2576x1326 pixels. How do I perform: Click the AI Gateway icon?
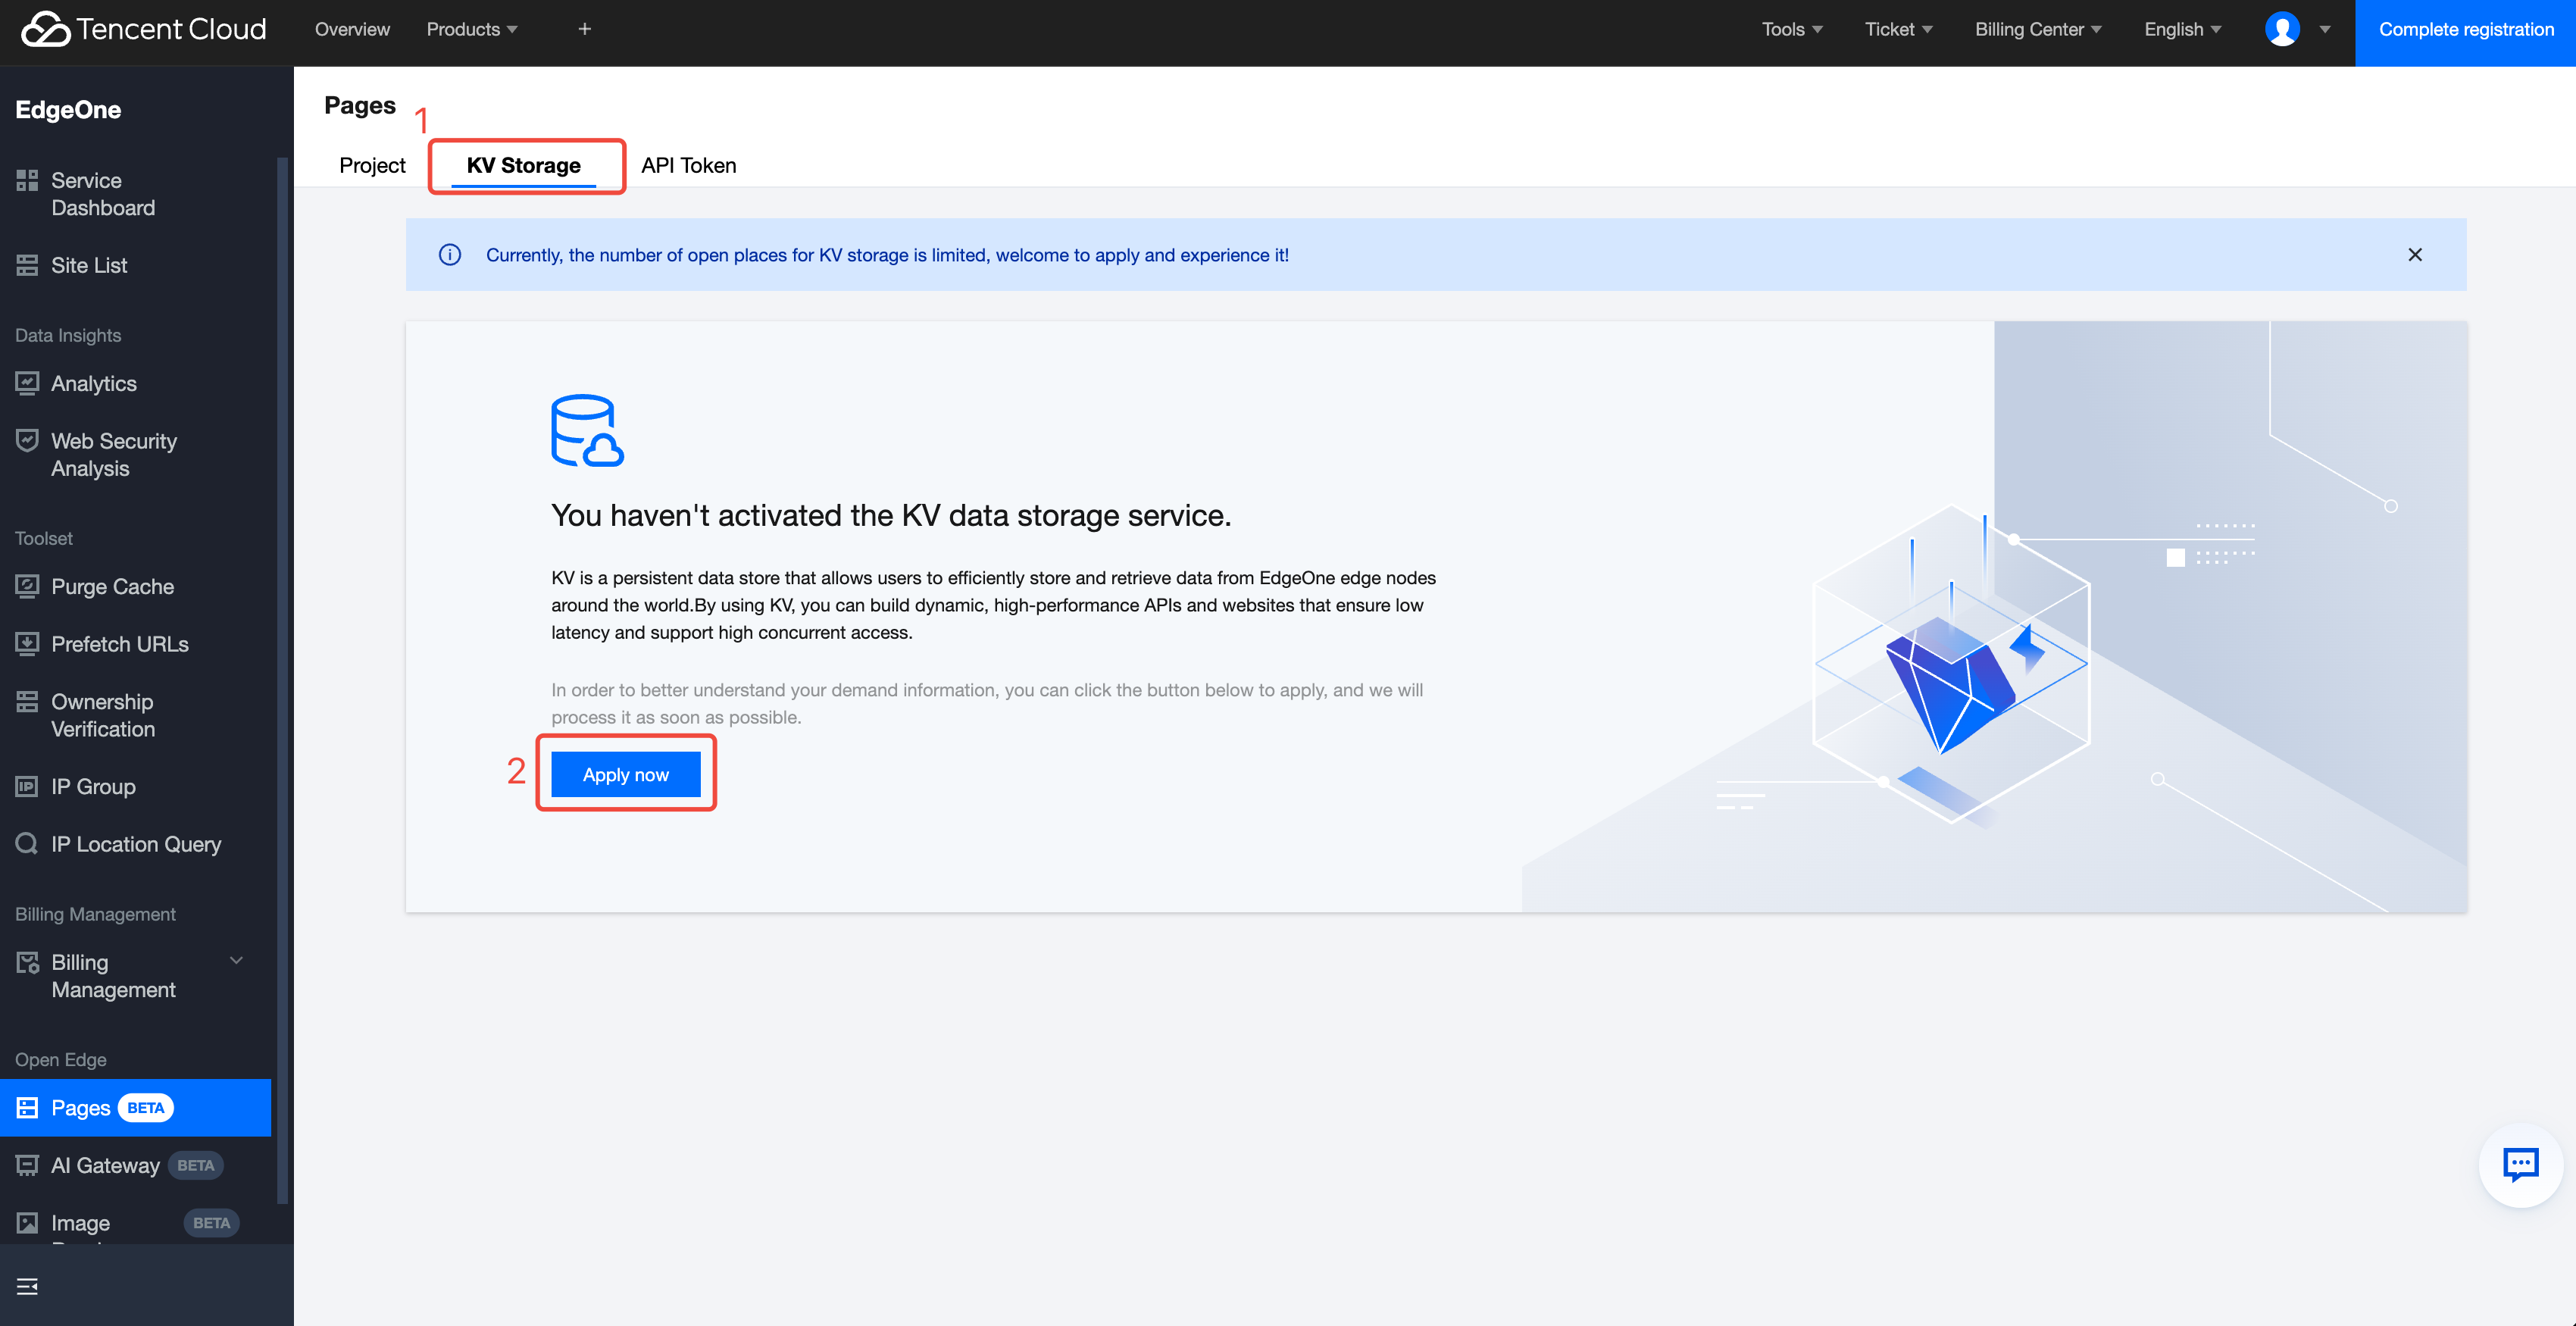[x=27, y=1165]
